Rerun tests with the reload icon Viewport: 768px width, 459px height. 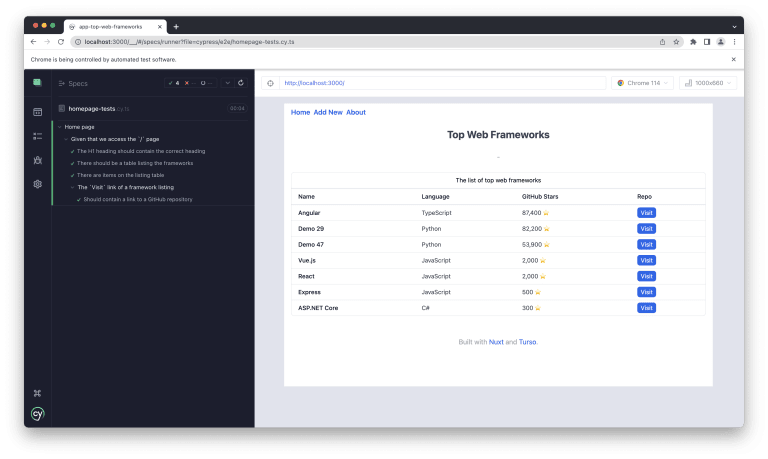click(x=240, y=83)
